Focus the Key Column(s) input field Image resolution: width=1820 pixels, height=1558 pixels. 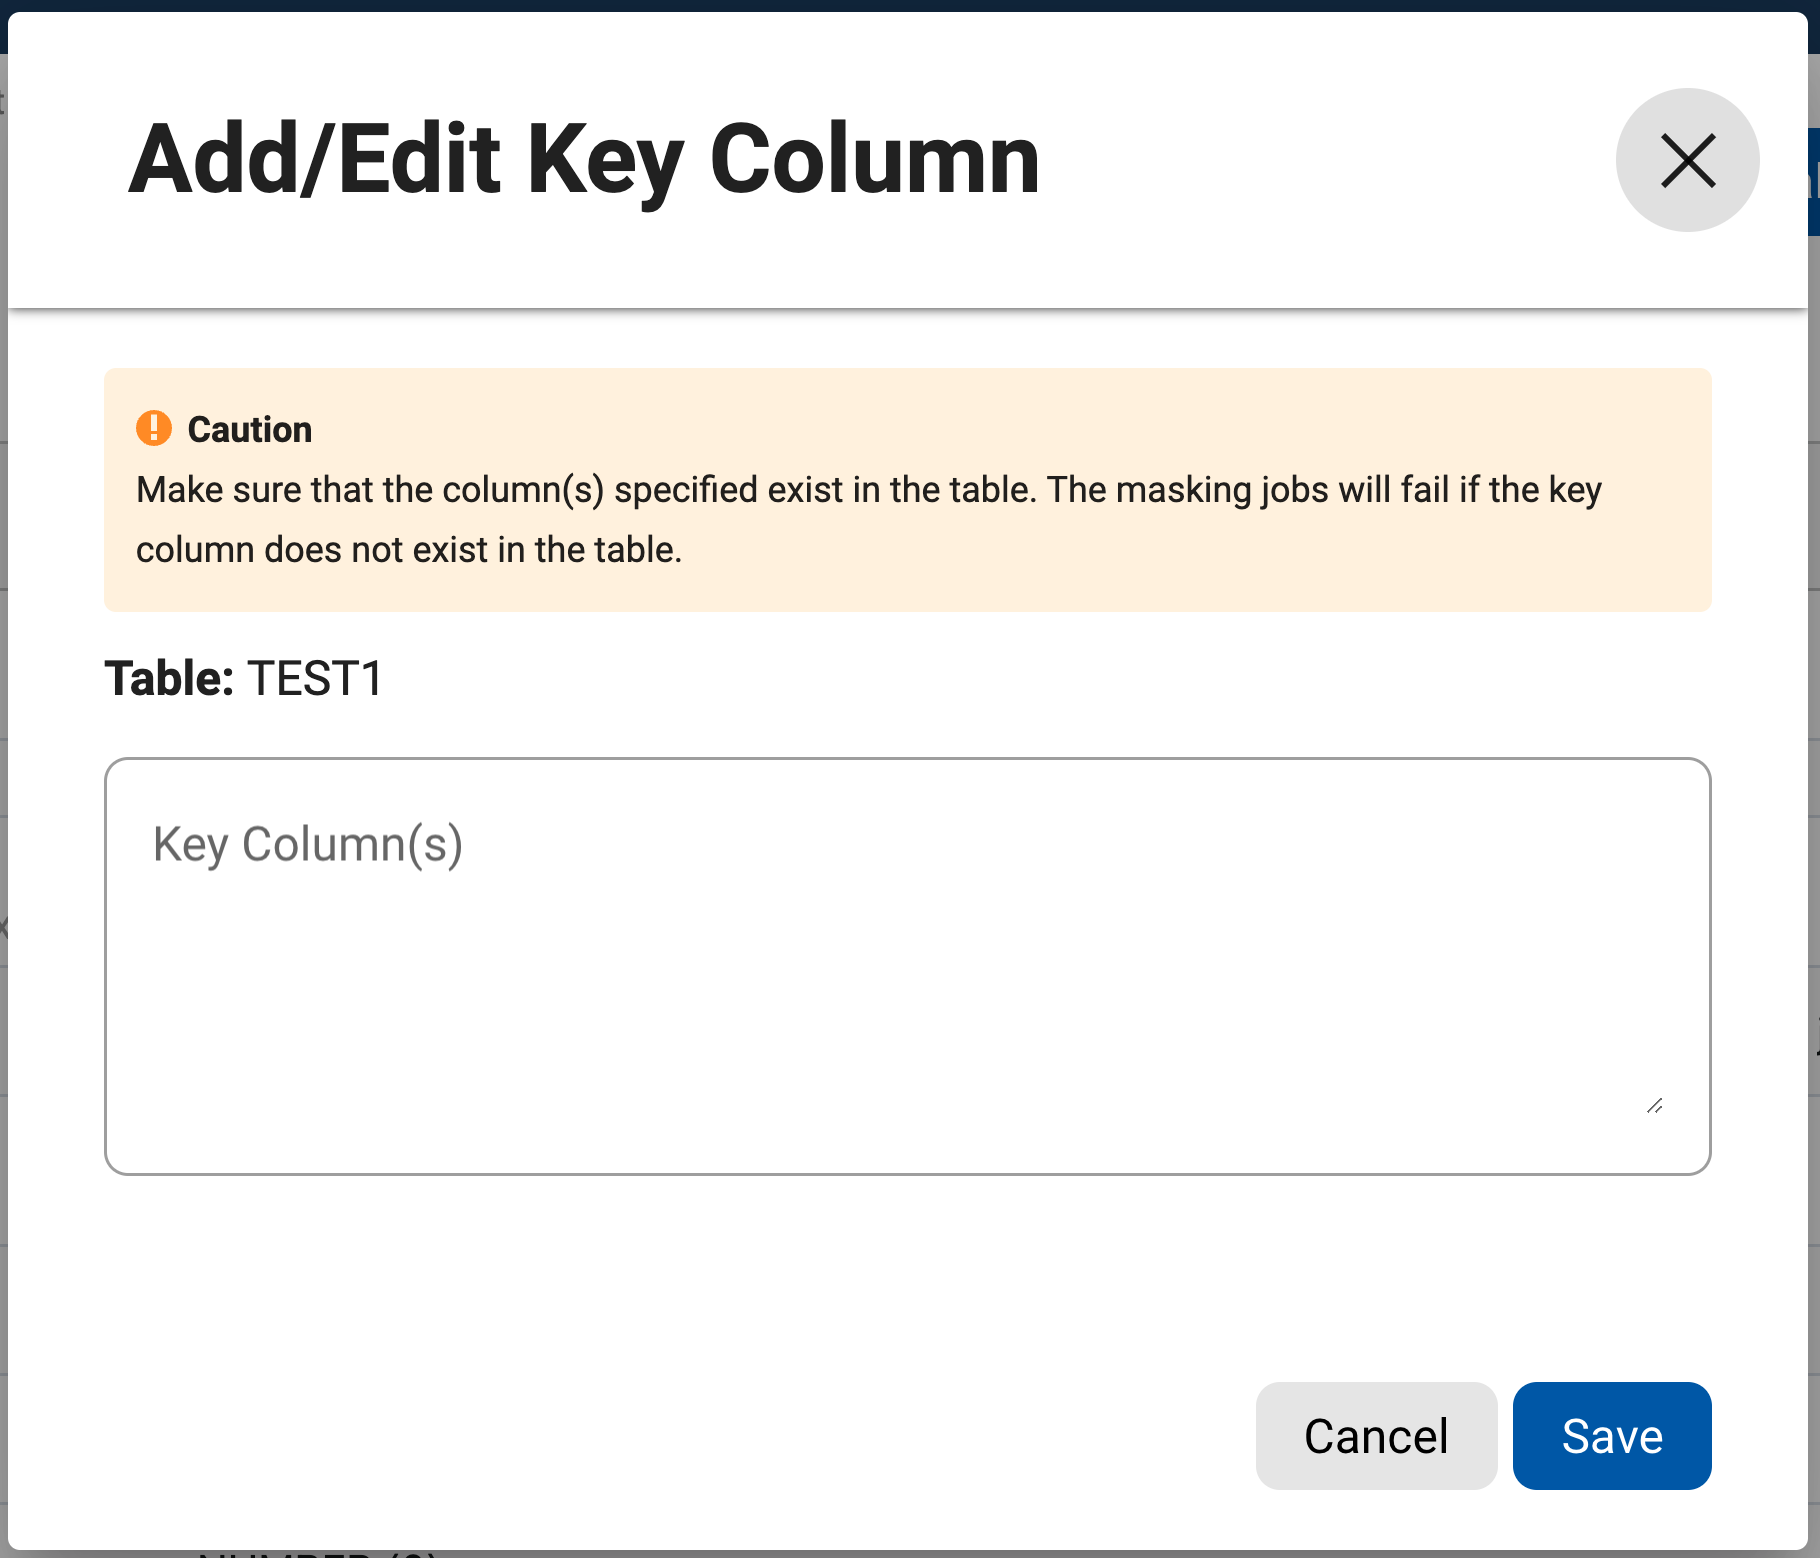[908, 960]
